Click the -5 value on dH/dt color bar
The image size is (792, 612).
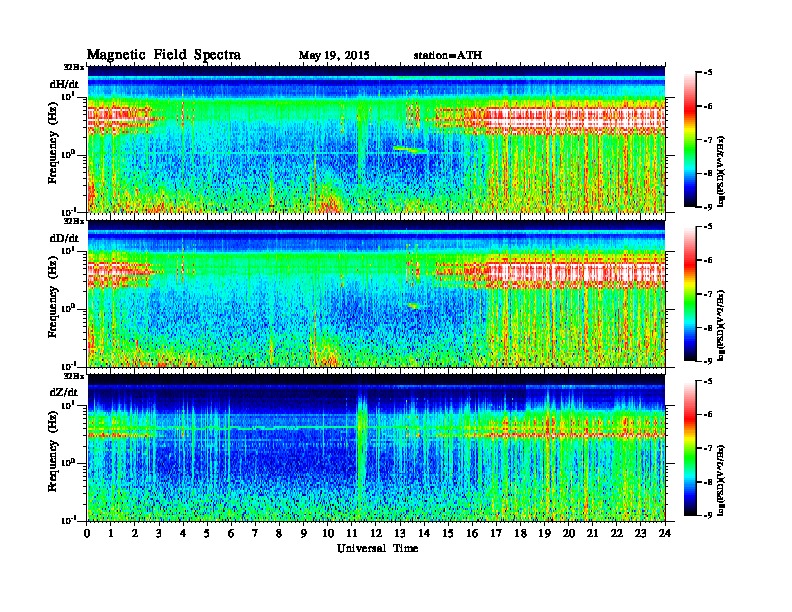pyautogui.click(x=708, y=73)
